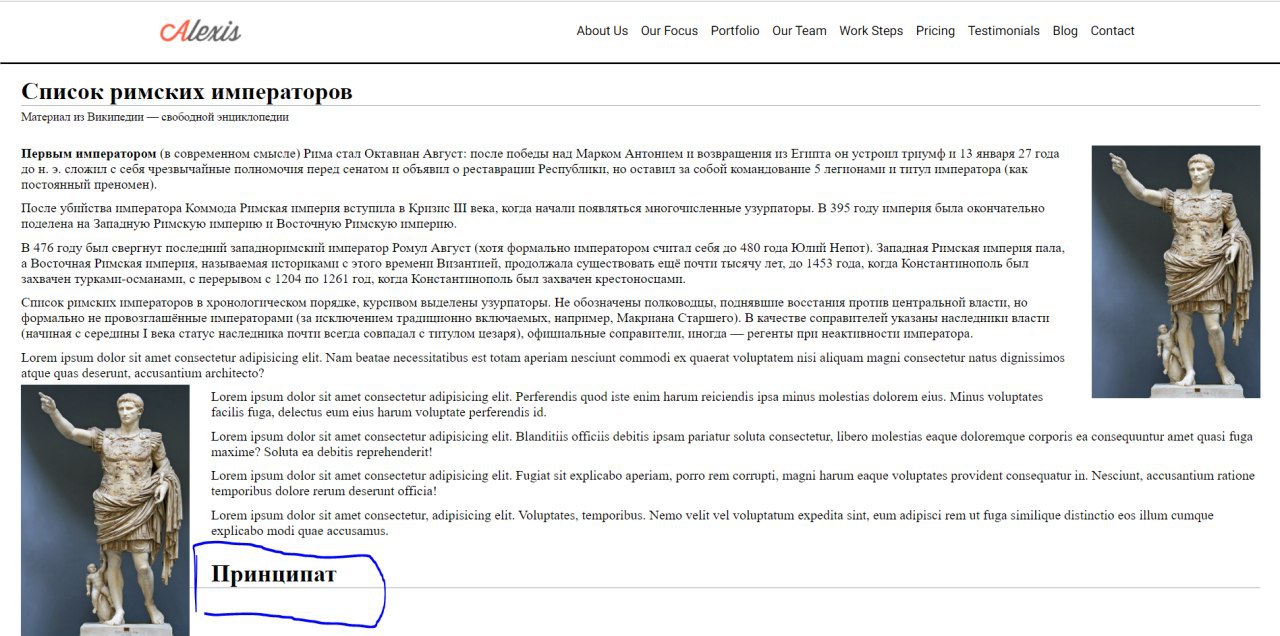Screen dimensions: 1280x636
Task: Click the text "Материал из Википедии — свободной энциклопедии"
Action: point(155,117)
